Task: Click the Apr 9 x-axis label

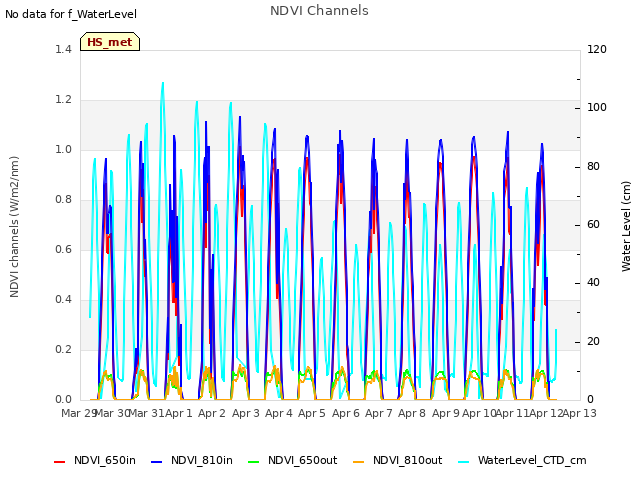Action: point(446,413)
